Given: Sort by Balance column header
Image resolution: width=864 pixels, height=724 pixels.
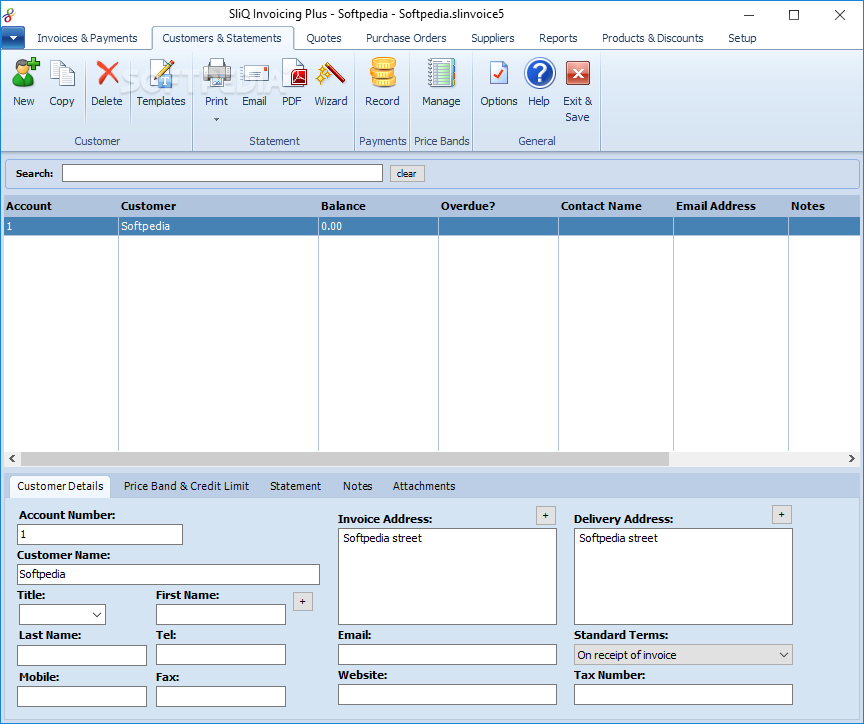Looking at the screenshot, I should pos(379,206).
